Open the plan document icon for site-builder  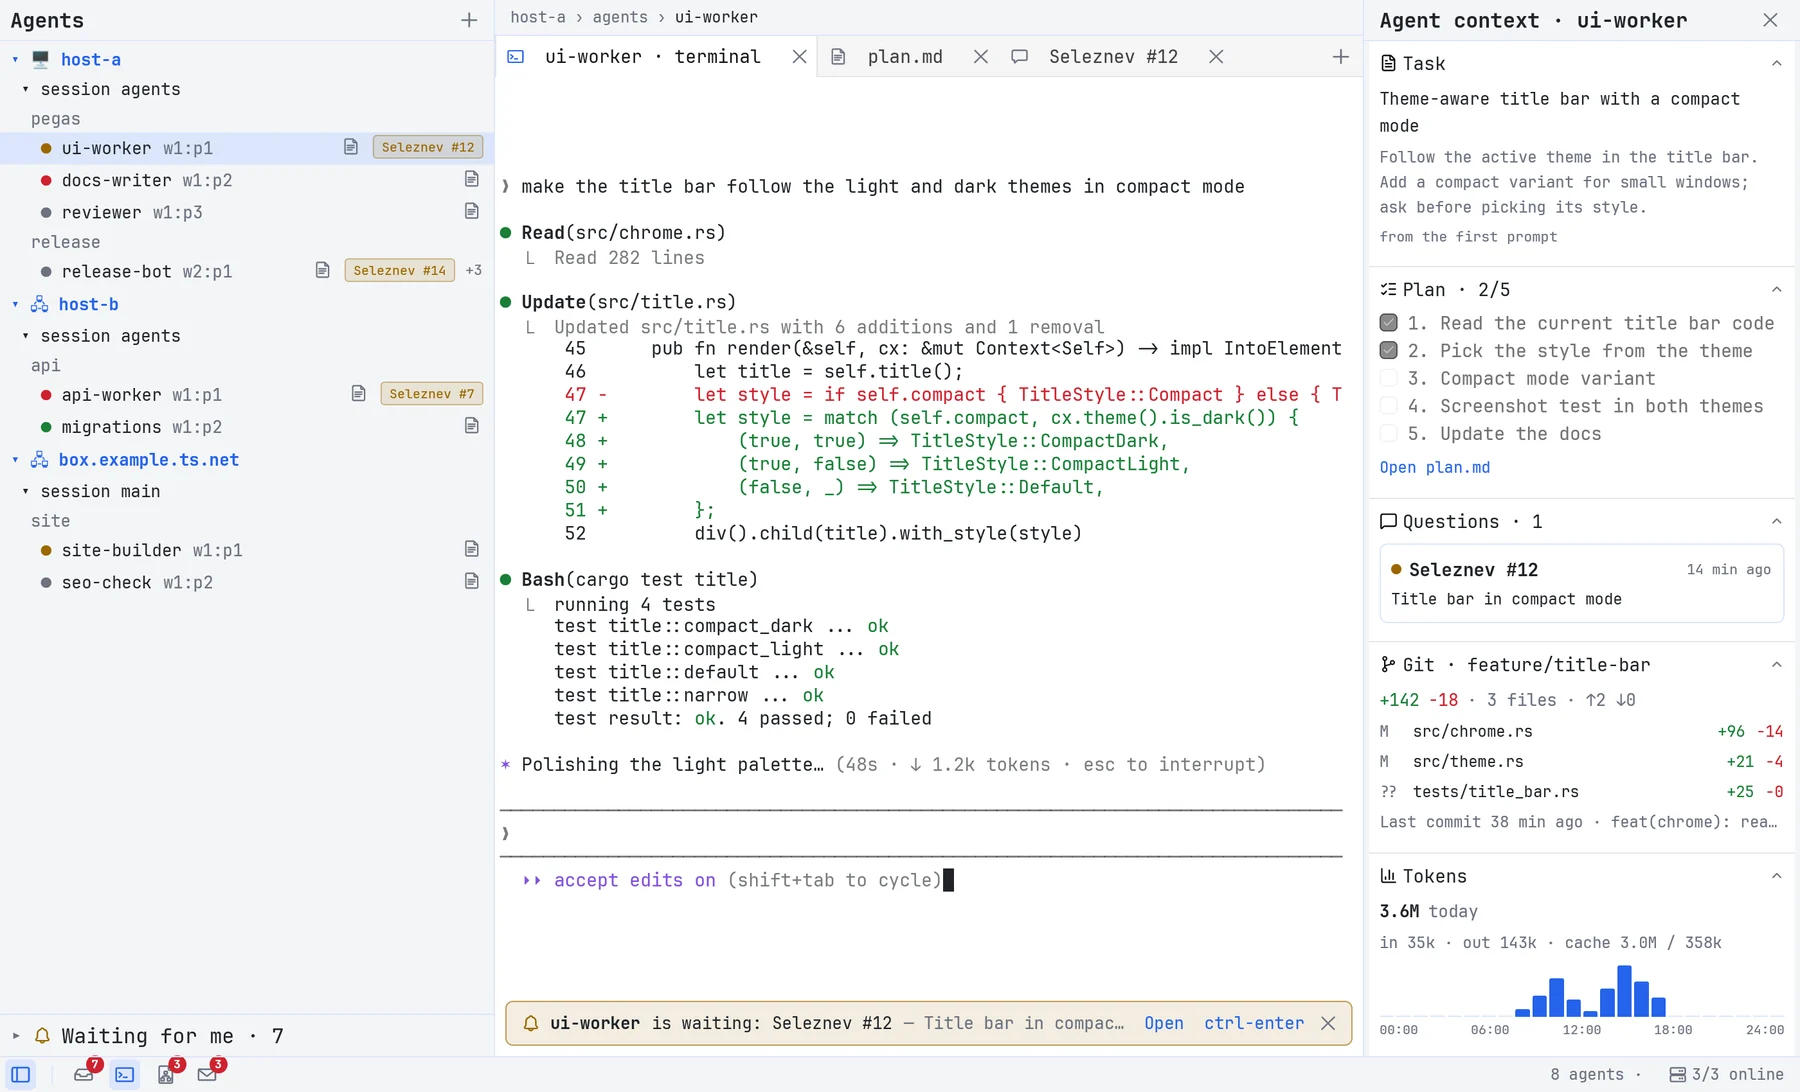pyautogui.click(x=472, y=549)
